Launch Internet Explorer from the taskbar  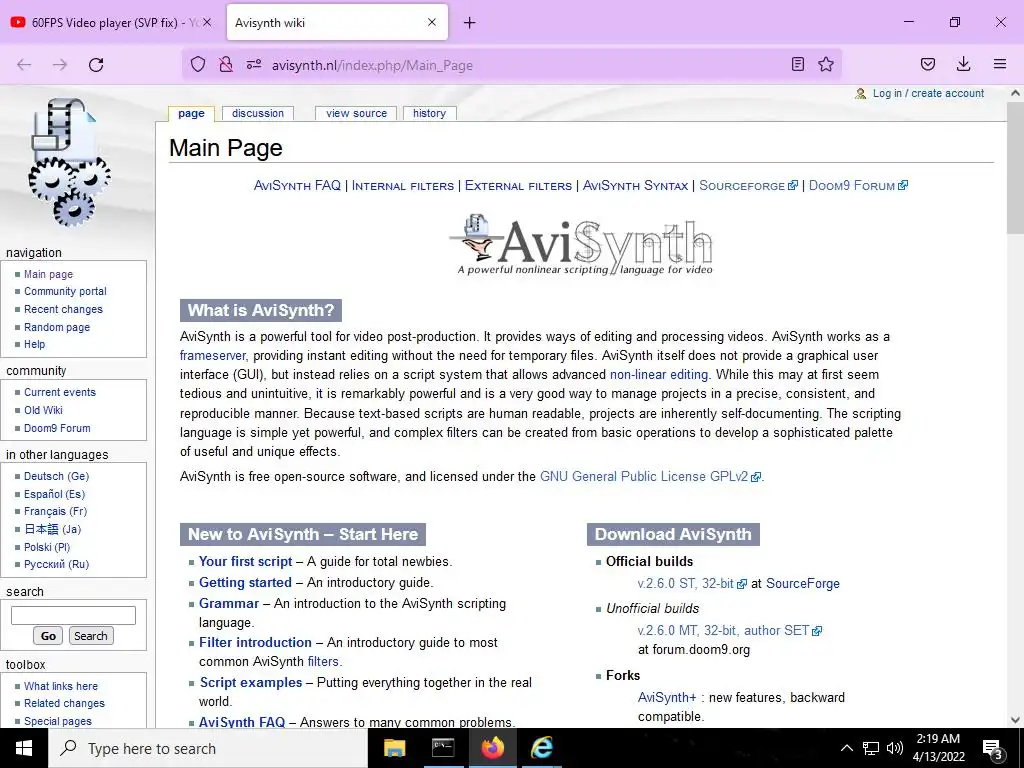(541, 748)
